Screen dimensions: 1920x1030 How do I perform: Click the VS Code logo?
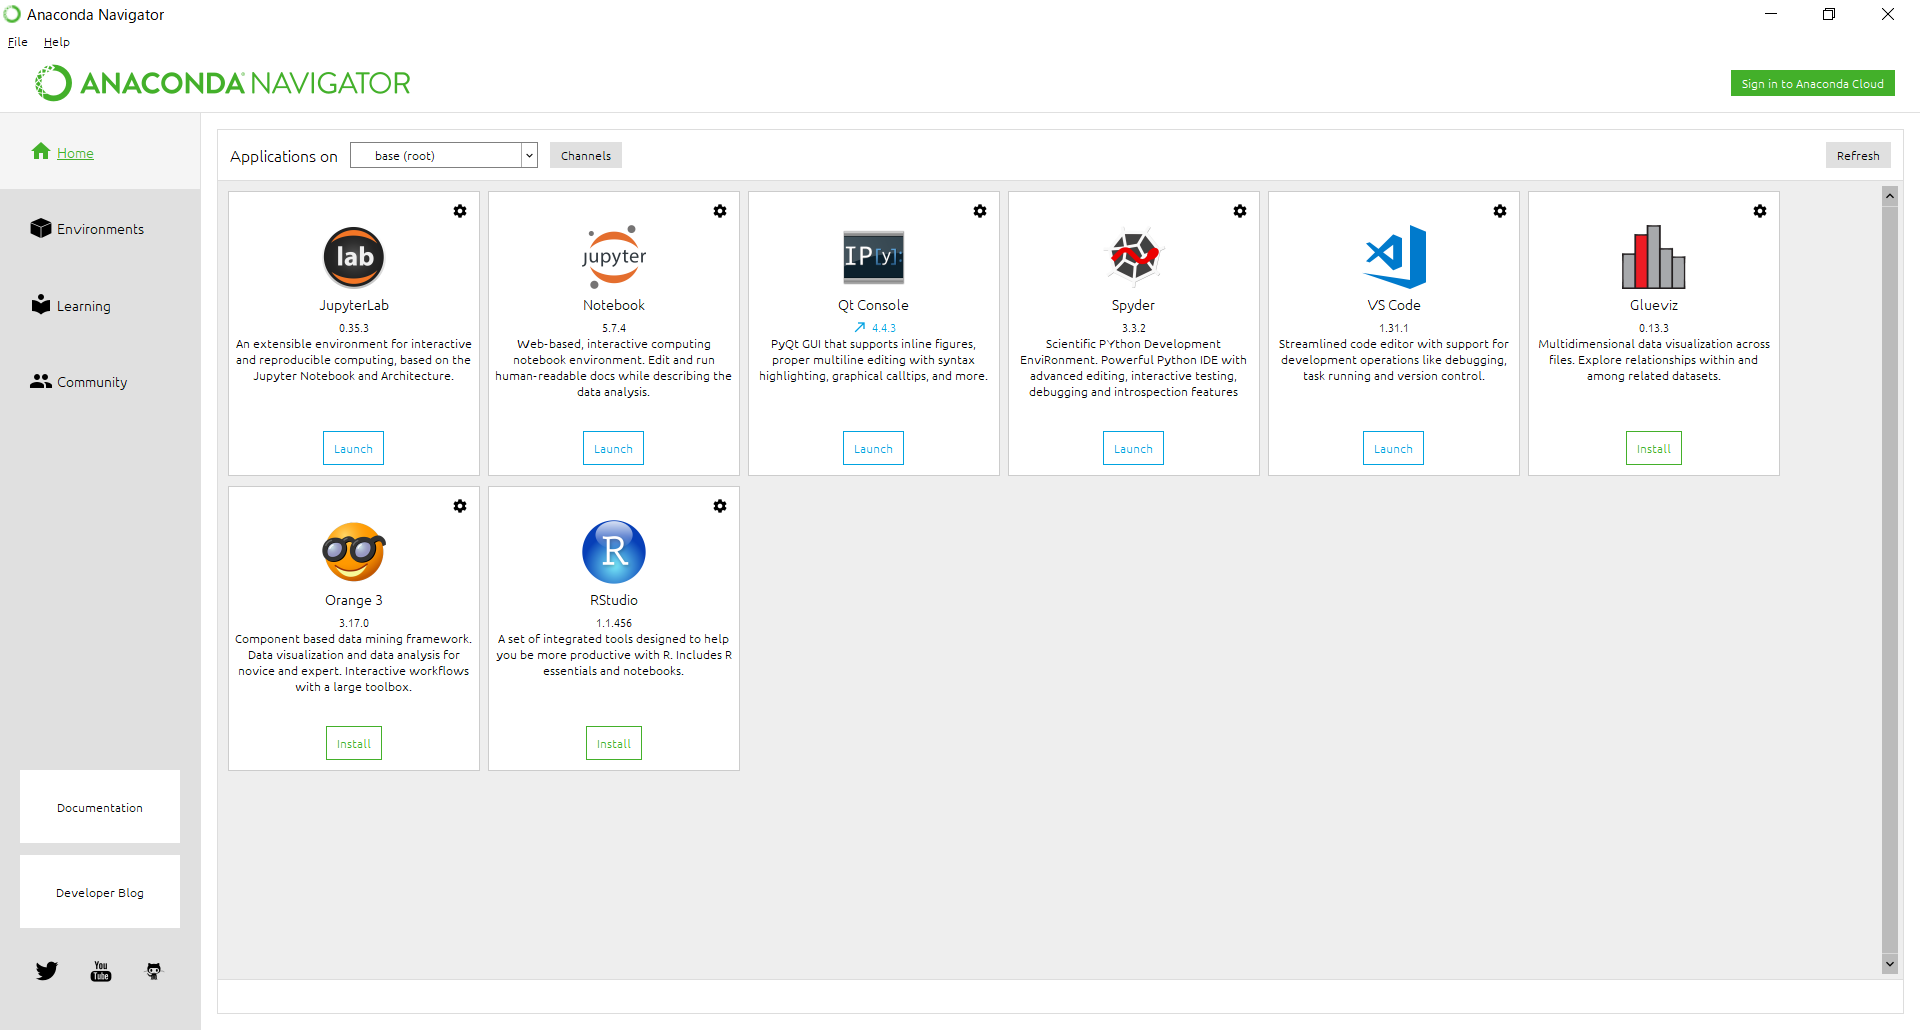point(1395,256)
